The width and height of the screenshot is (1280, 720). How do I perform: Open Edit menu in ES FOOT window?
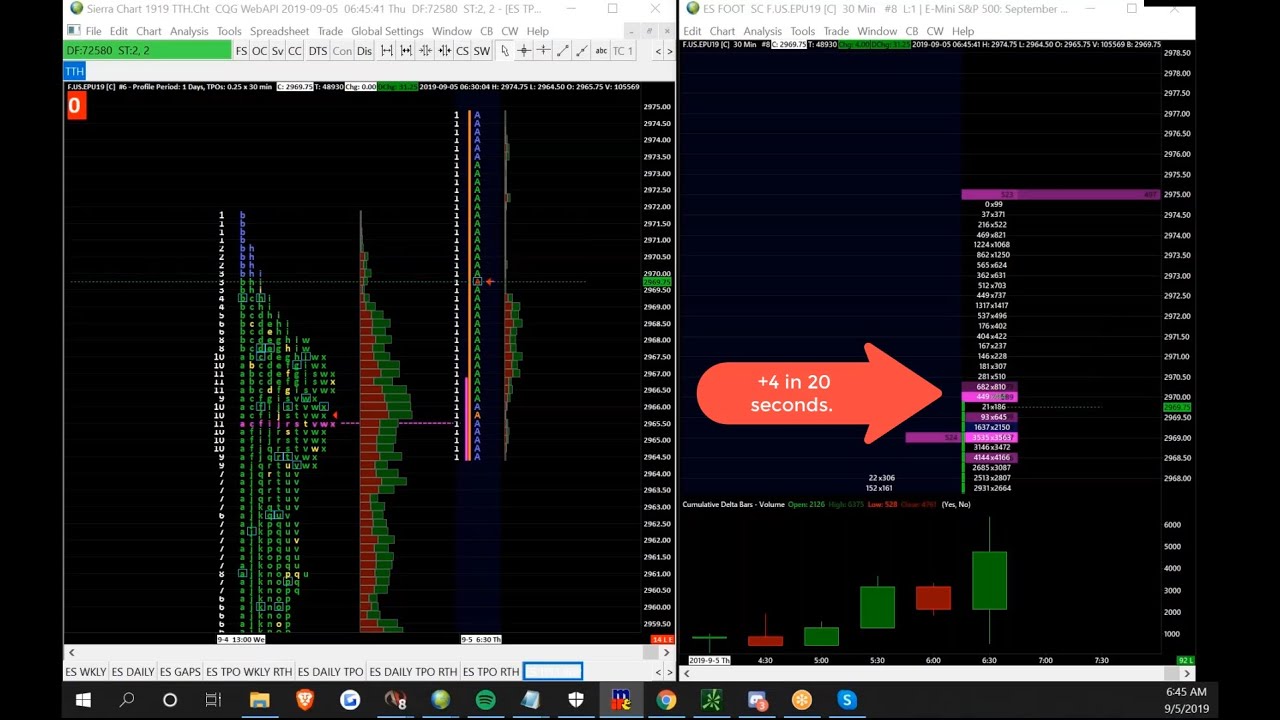coord(692,31)
